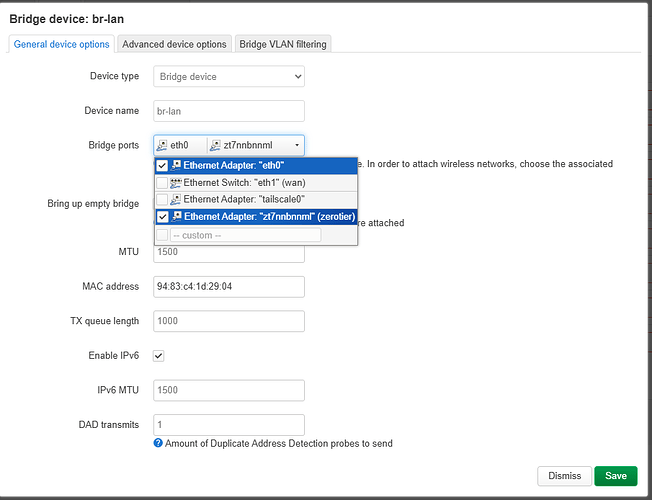Click zt7nnbnnml icon in Bridge ports field

click(x=215, y=145)
